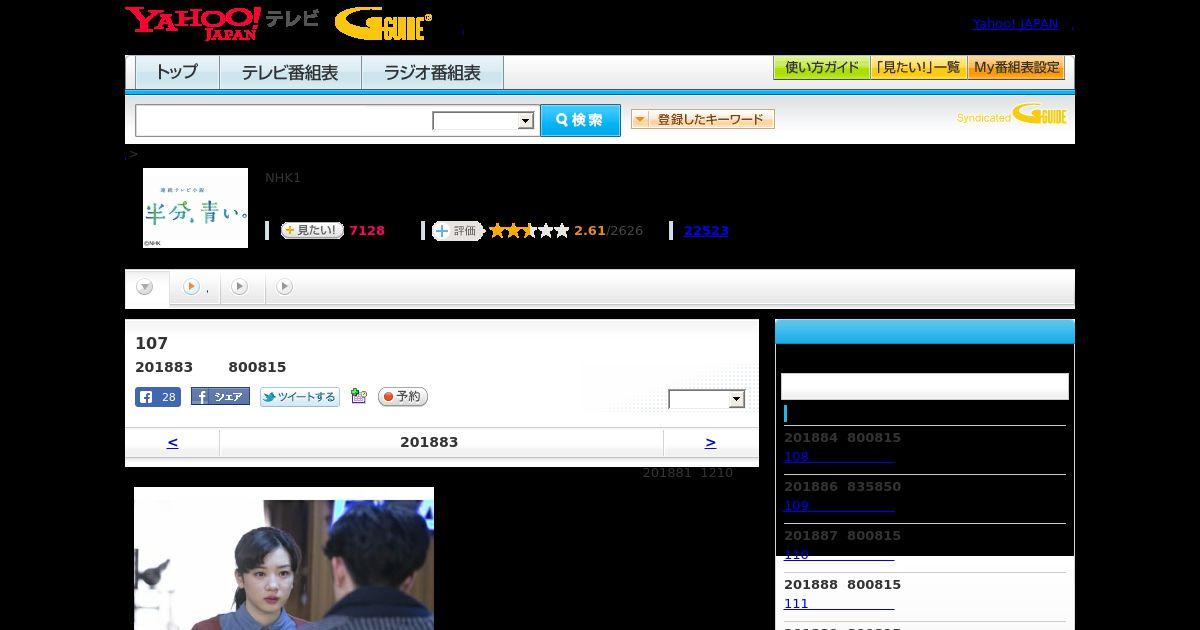Open episode 109 link in sidebar
Viewport: 1200px width, 630px height.
point(839,506)
